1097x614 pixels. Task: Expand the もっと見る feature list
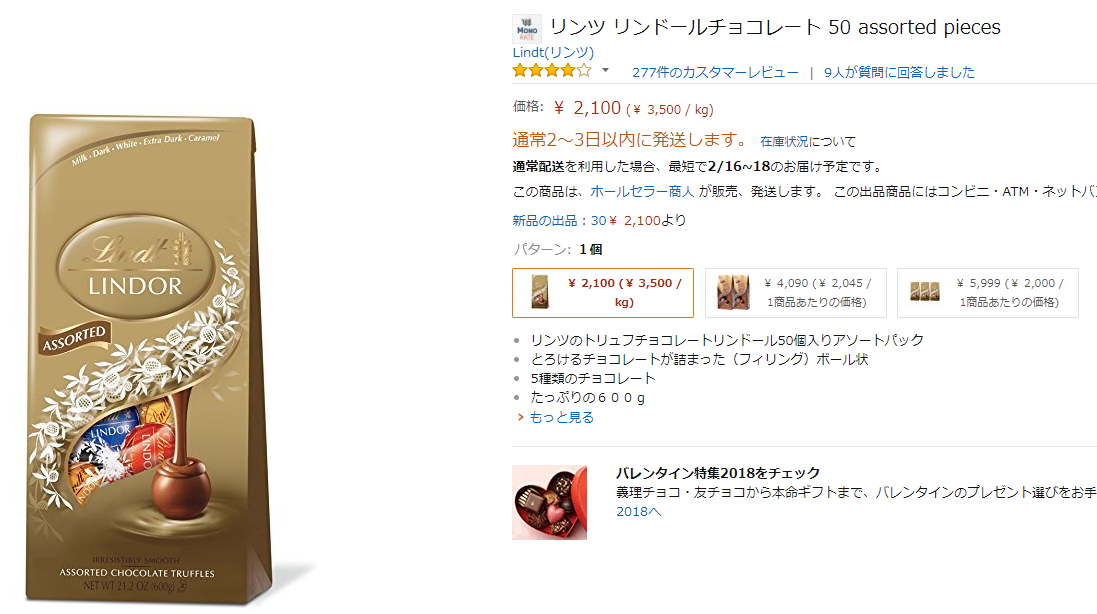pyautogui.click(x=561, y=417)
